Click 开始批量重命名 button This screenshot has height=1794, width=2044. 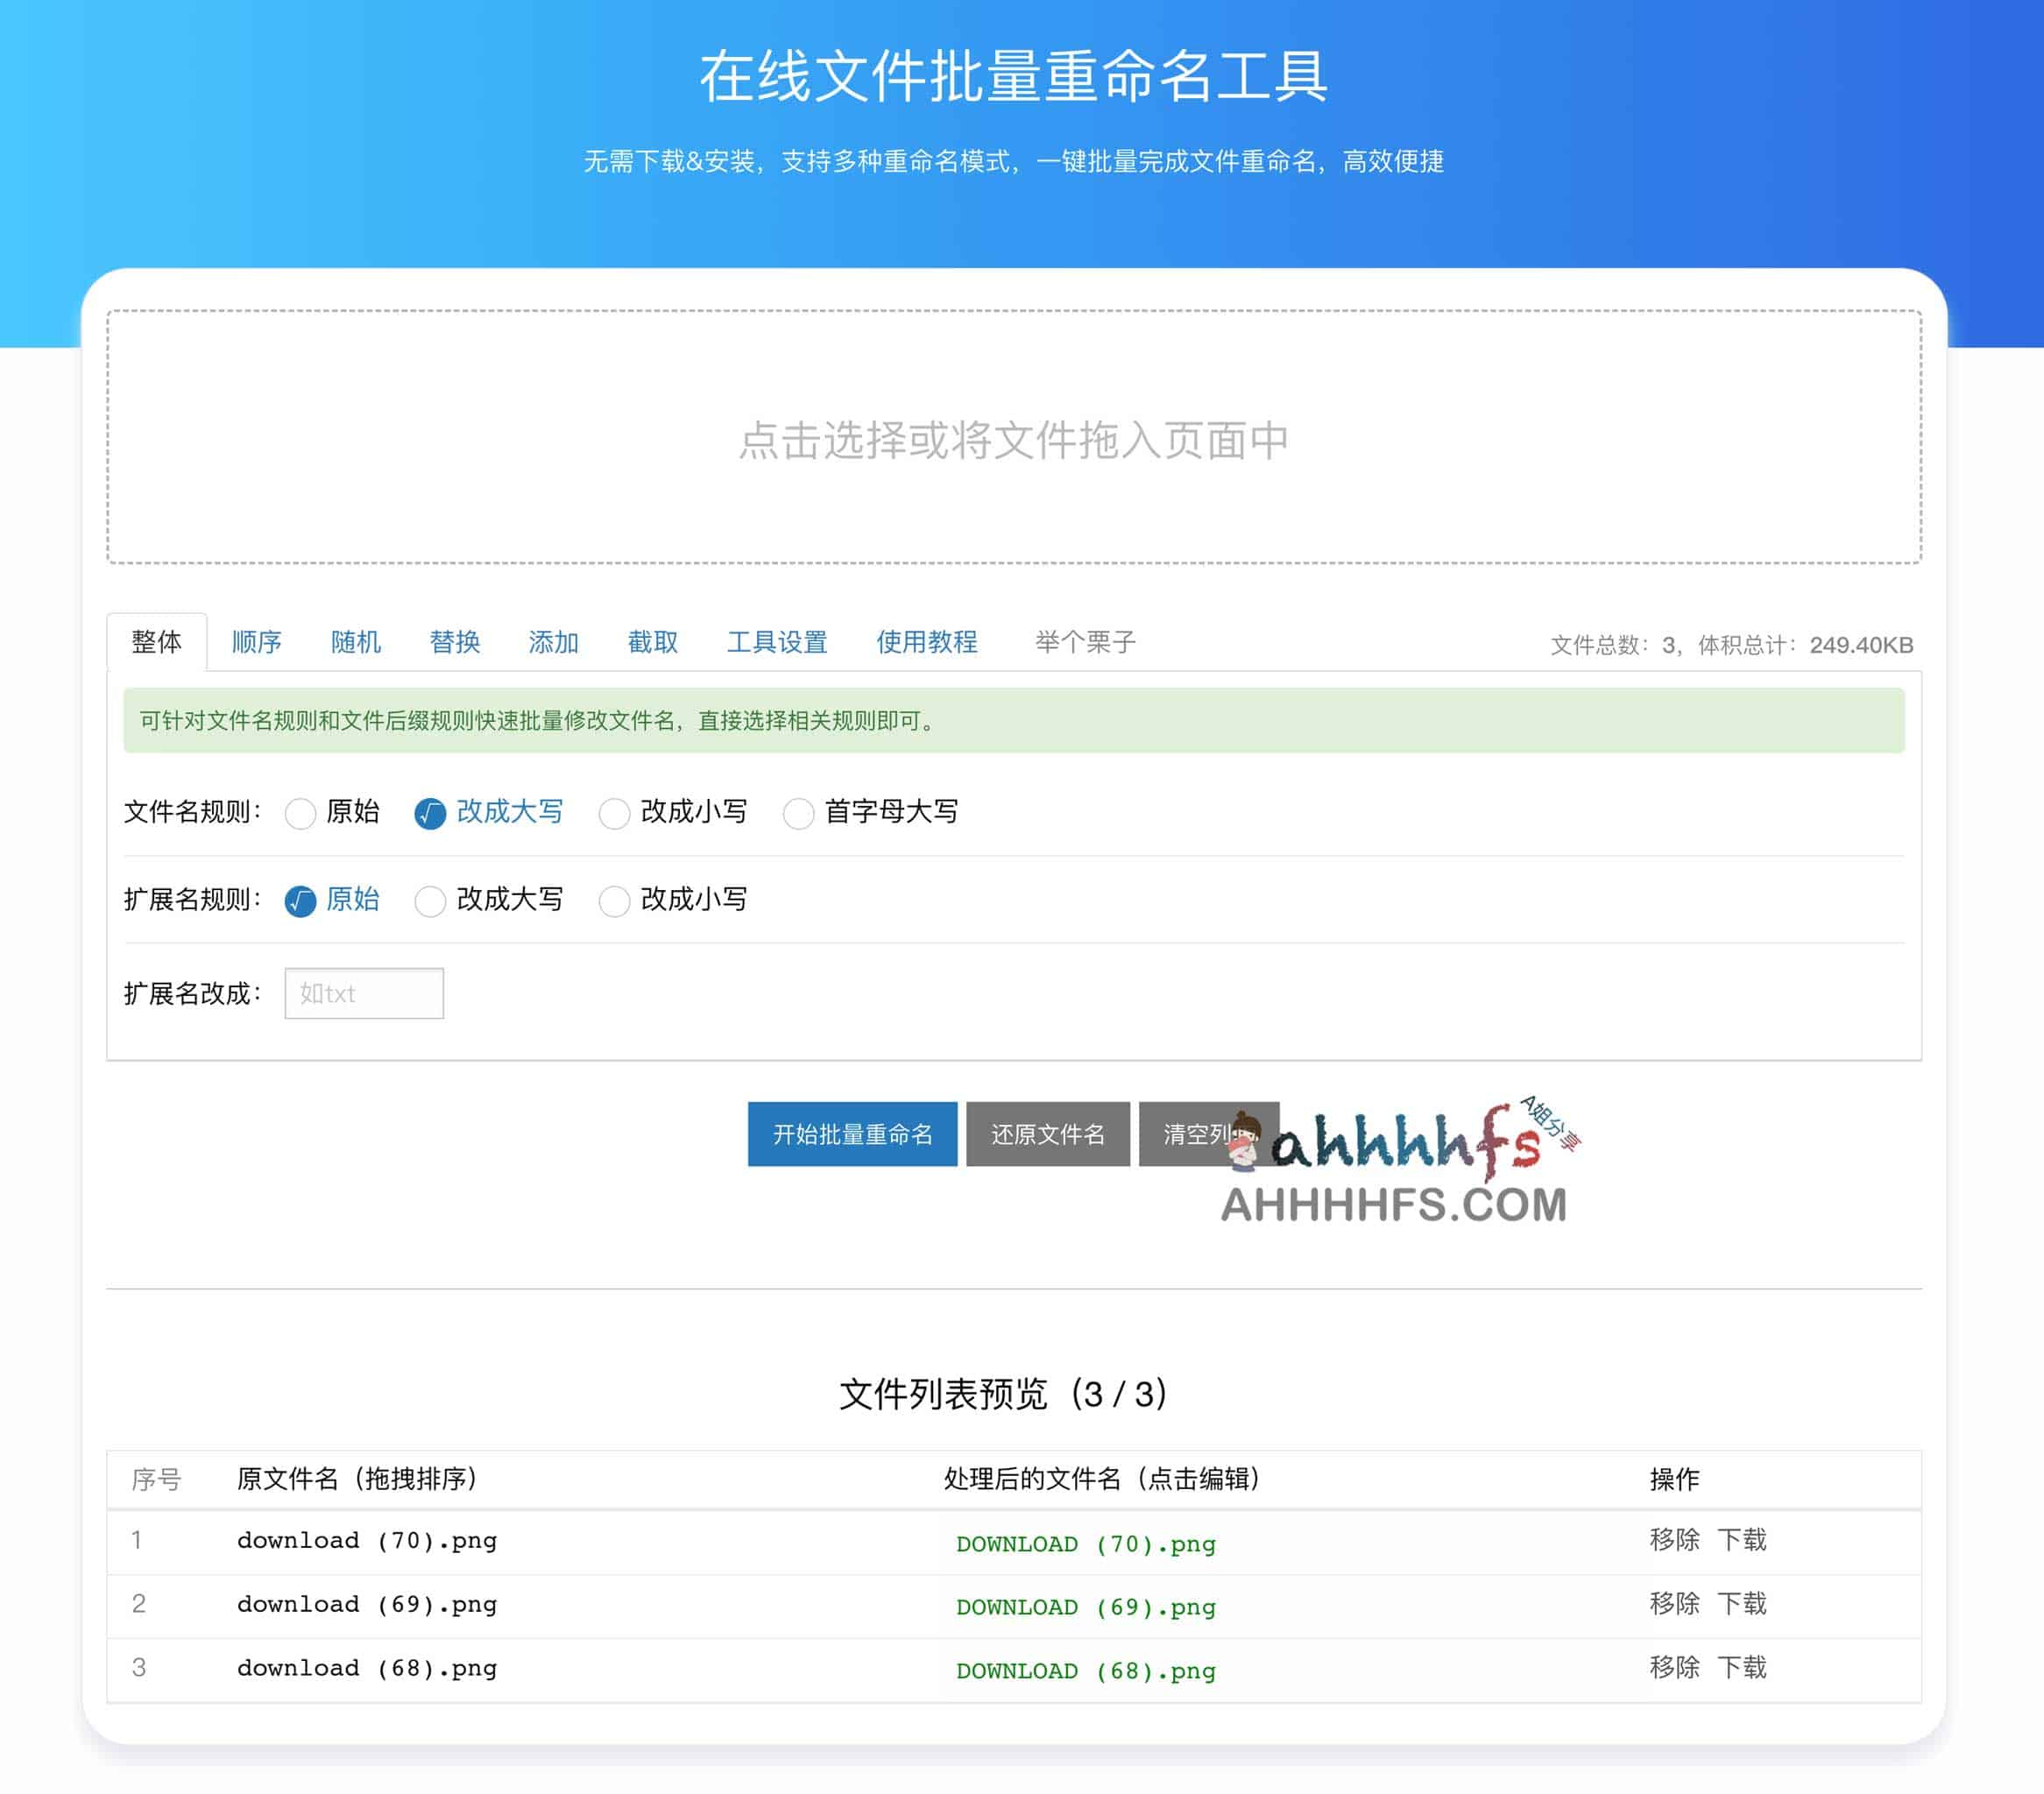click(x=852, y=1134)
